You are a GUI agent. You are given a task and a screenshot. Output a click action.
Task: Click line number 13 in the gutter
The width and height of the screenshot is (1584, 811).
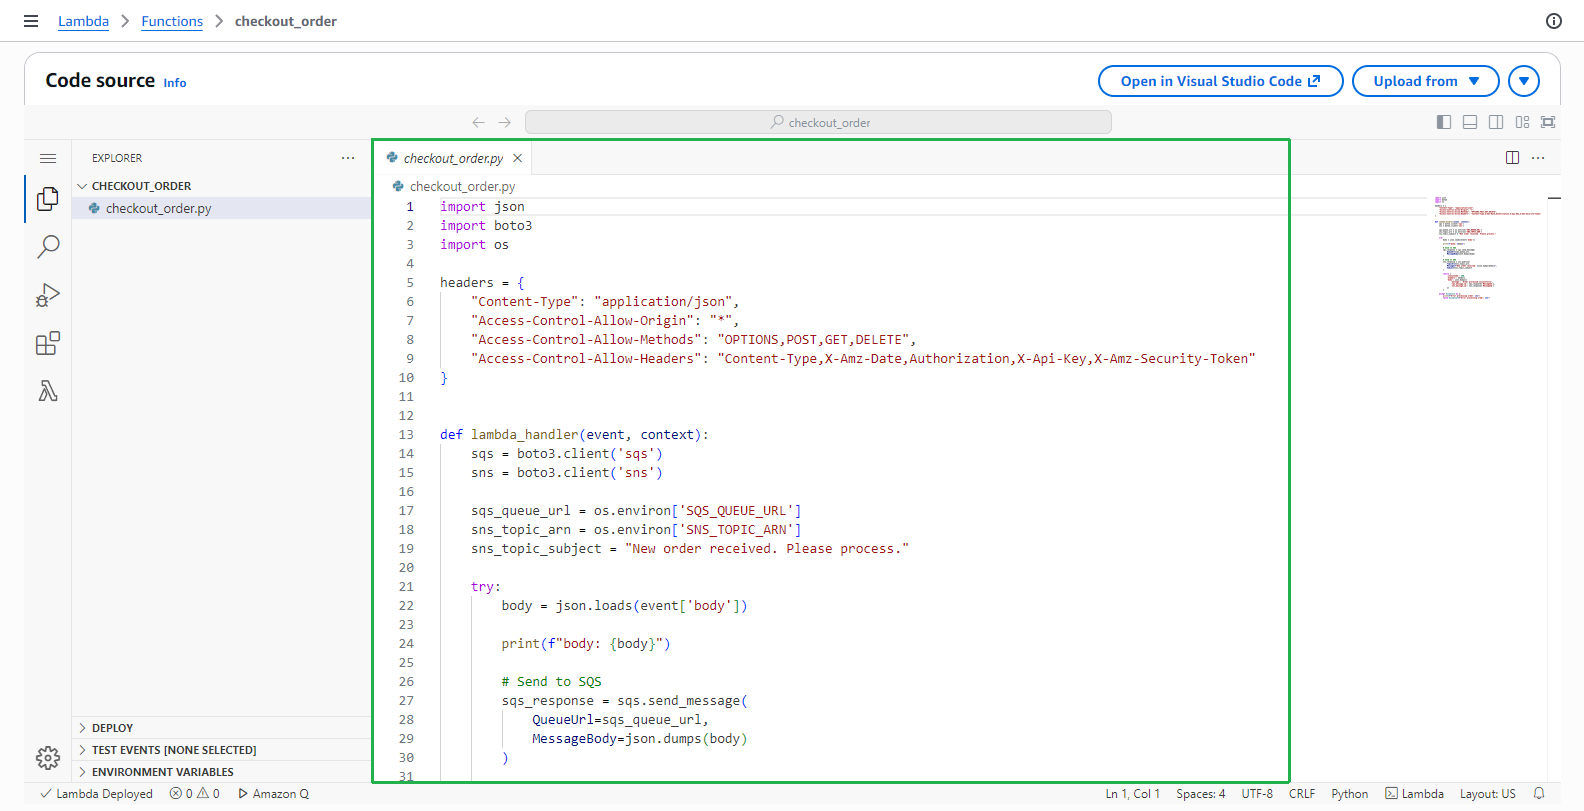coord(406,434)
